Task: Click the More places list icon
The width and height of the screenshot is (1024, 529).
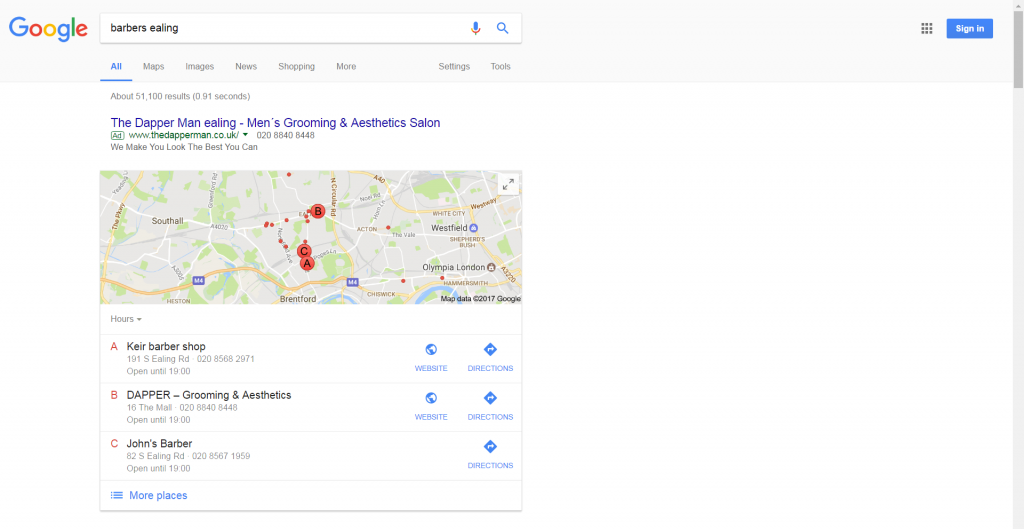Action: [x=117, y=496]
